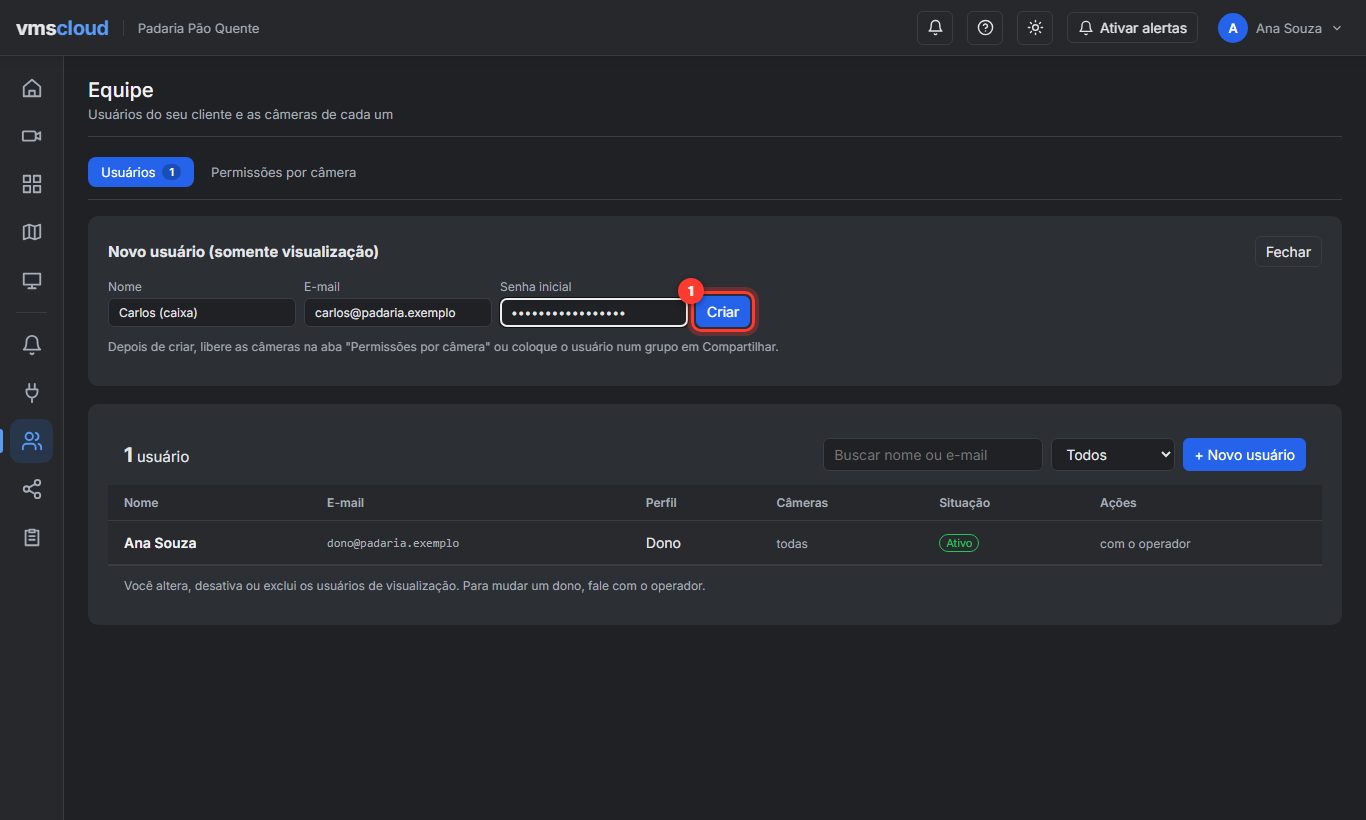Open the cameras icon in sidebar
Screen dimensions: 1366x820
32,136
